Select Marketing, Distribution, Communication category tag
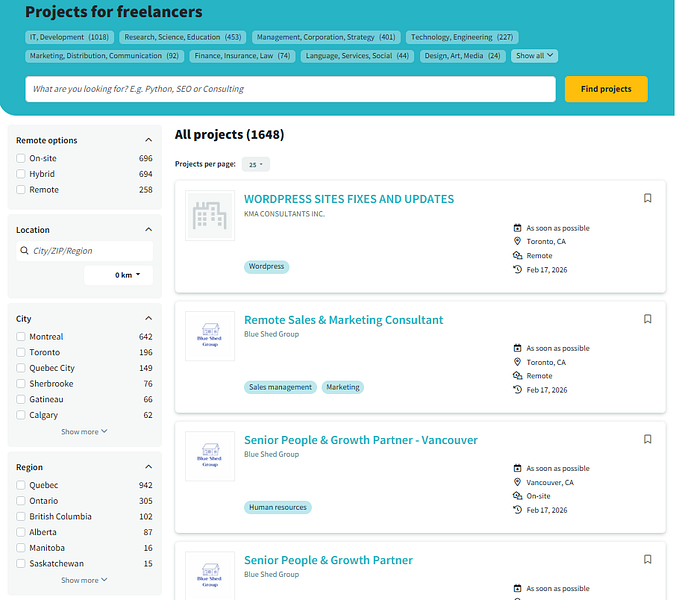 coord(104,56)
